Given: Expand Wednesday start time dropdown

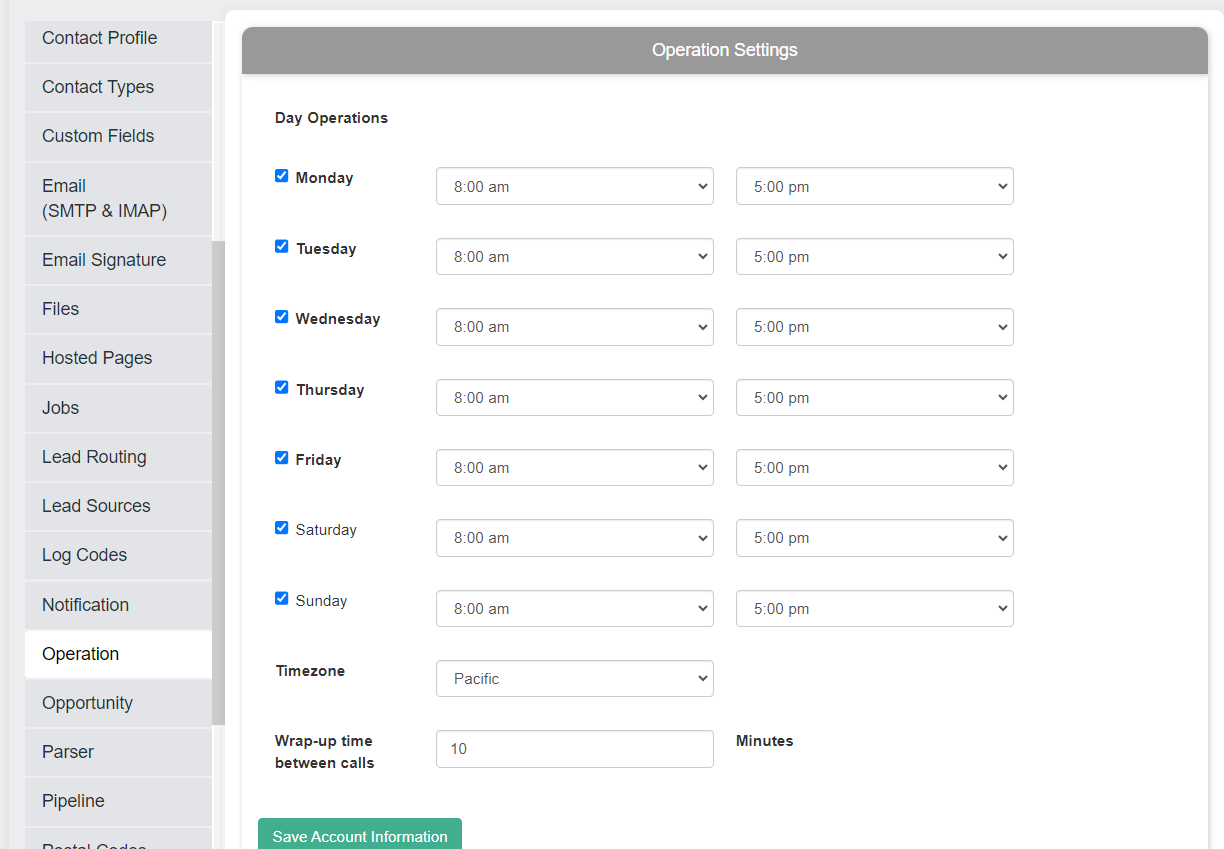Looking at the screenshot, I should pos(575,327).
